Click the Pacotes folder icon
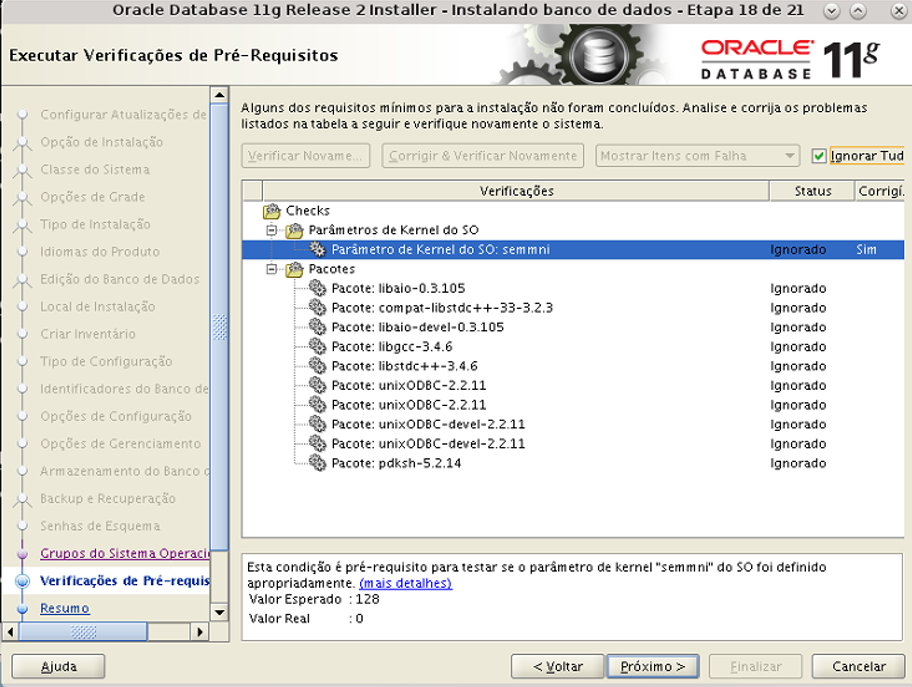The width and height of the screenshot is (912, 687). [x=294, y=269]
